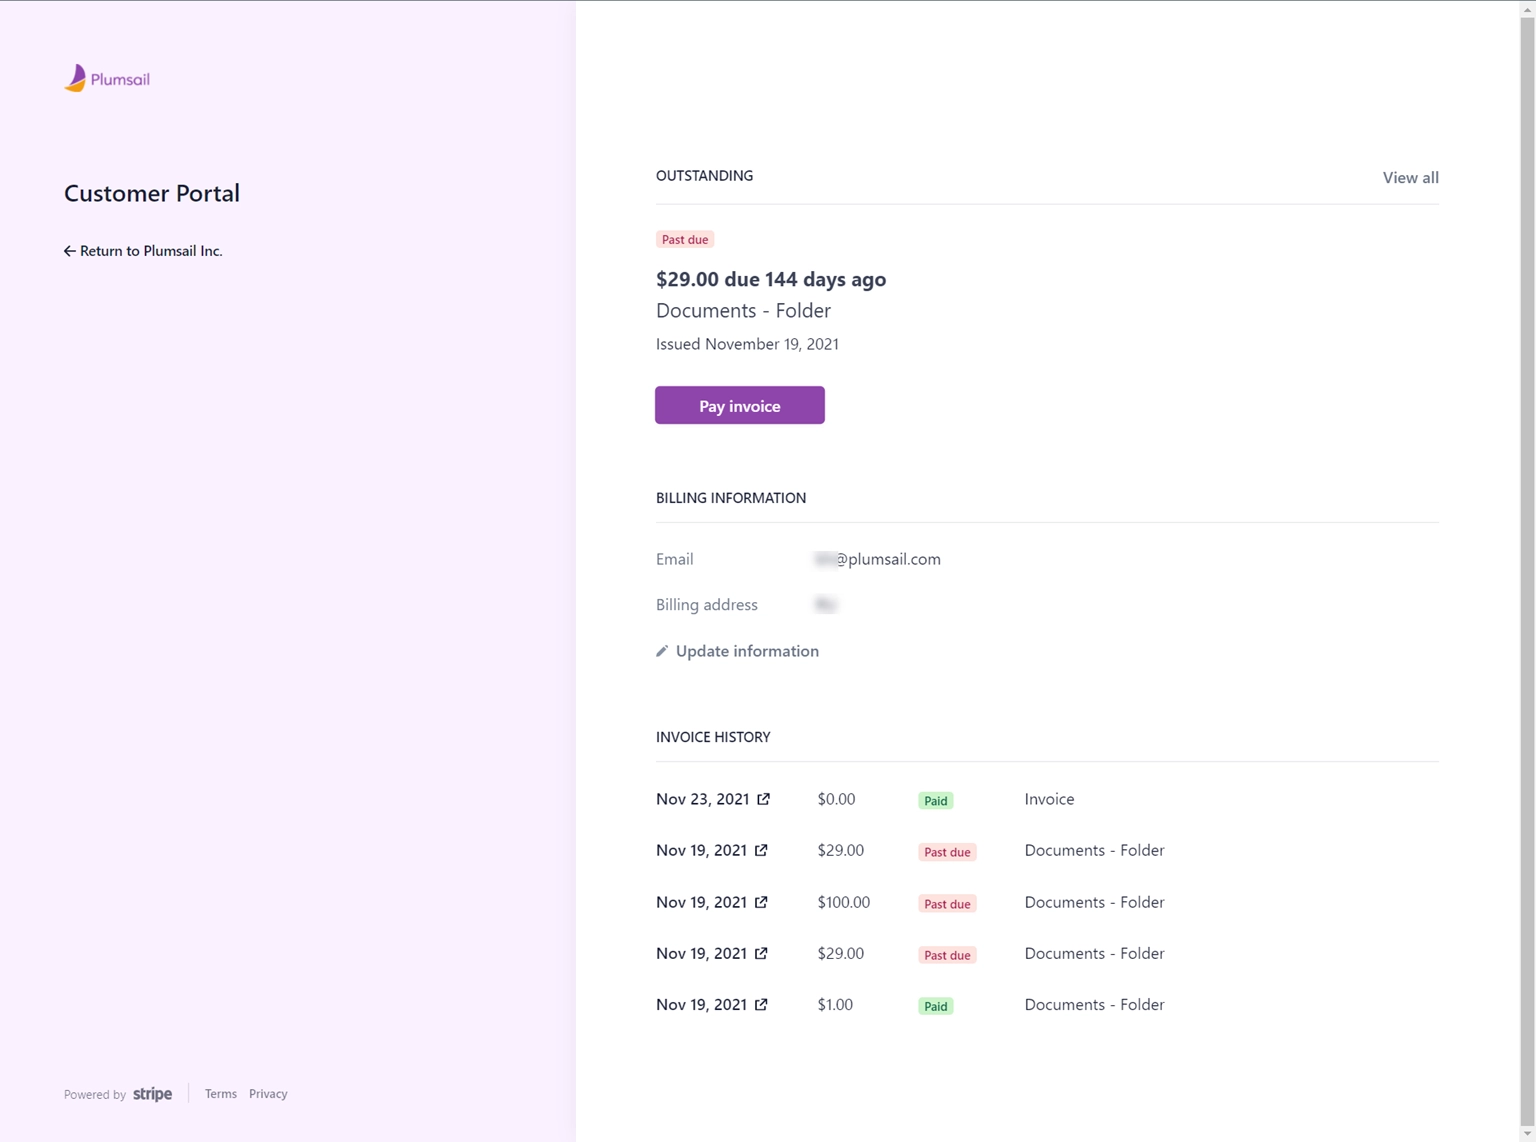Select the Past due badge on $100.00 invoice
Viewport: 1536px width, 1142px height.
947,904
